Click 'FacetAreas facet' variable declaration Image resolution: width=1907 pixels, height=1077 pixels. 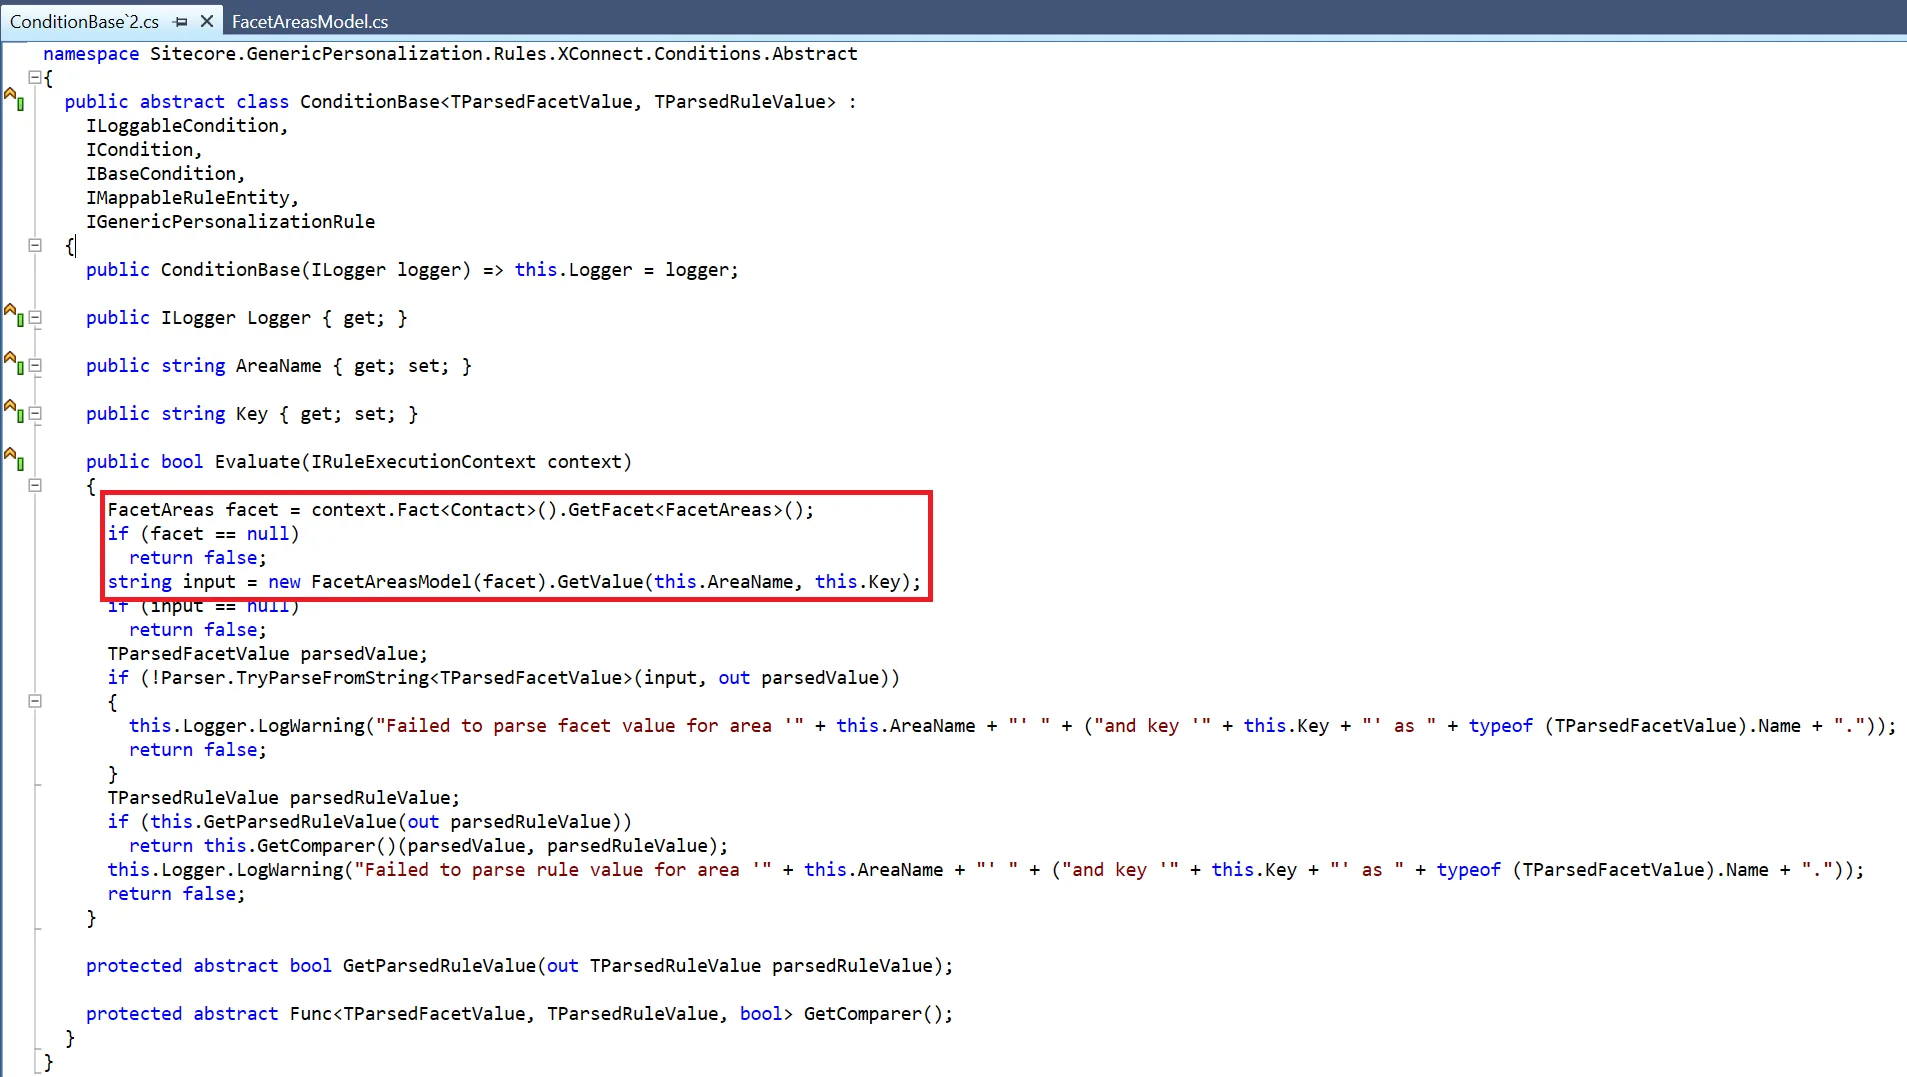(x=193, y=510)
